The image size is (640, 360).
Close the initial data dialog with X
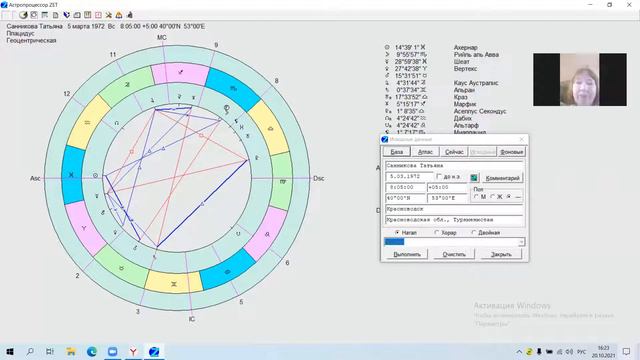[x=521, y=139]
